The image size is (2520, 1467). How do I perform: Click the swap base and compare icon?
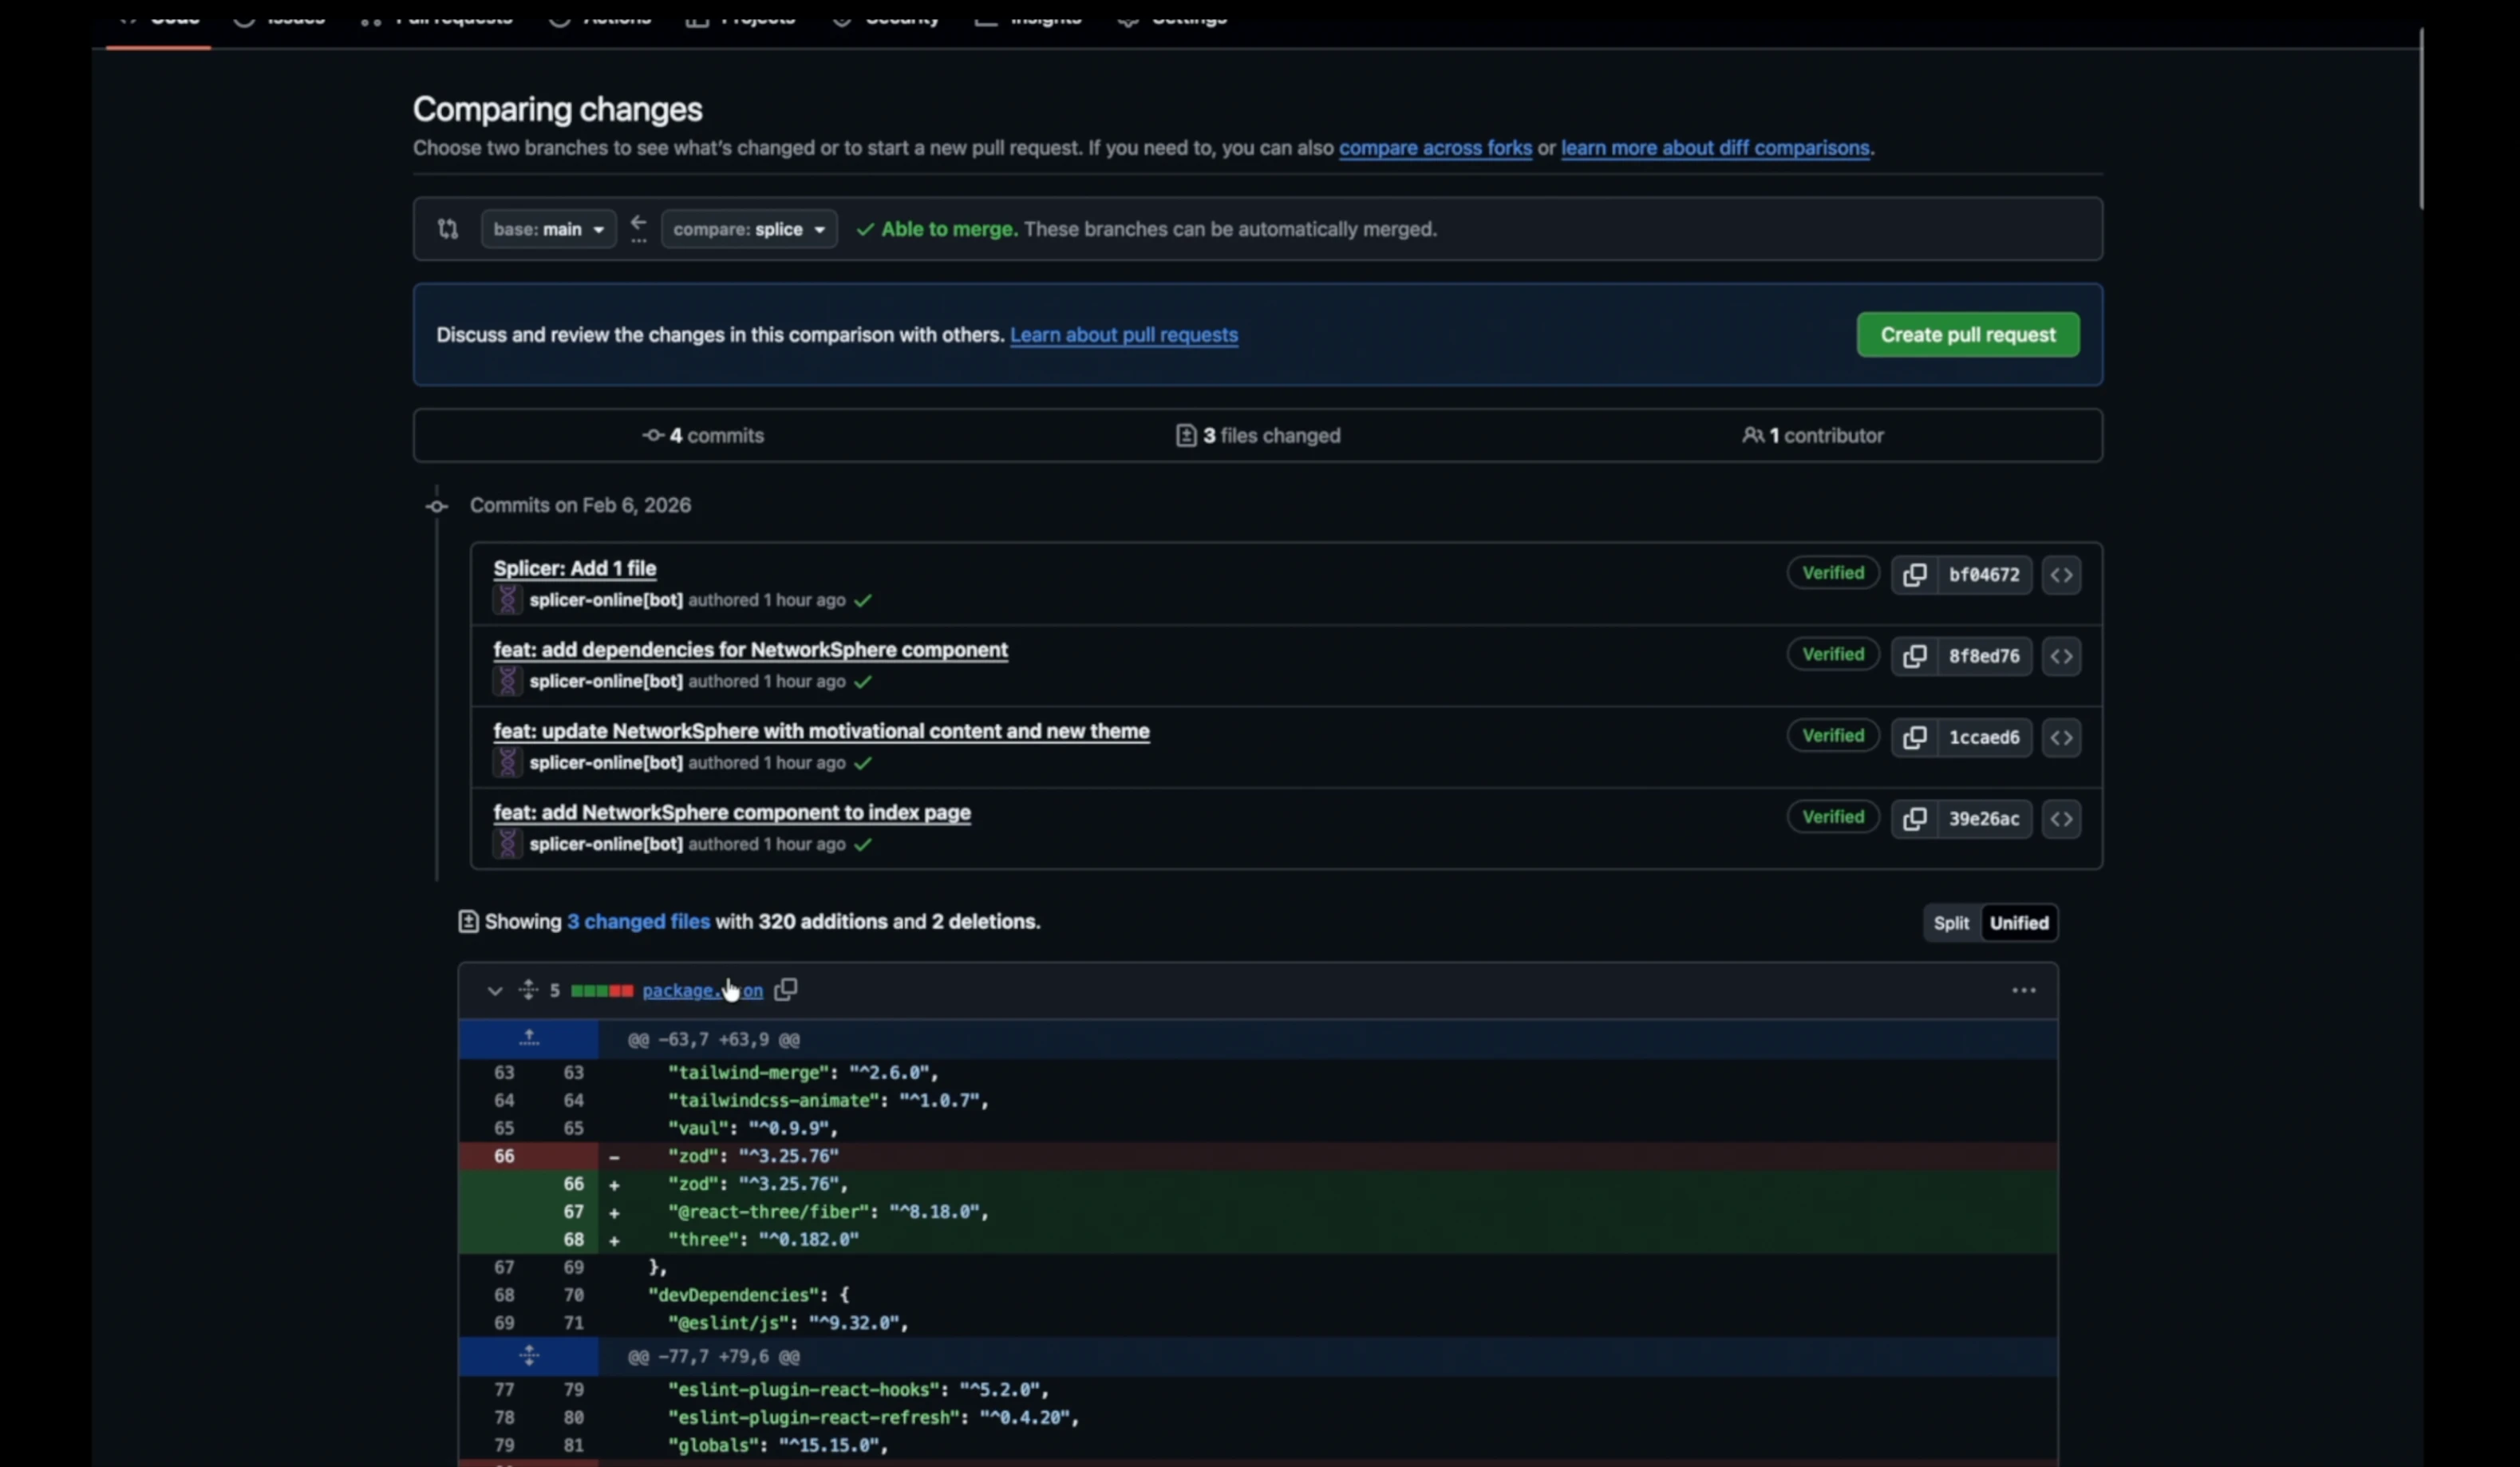(448, 229)
